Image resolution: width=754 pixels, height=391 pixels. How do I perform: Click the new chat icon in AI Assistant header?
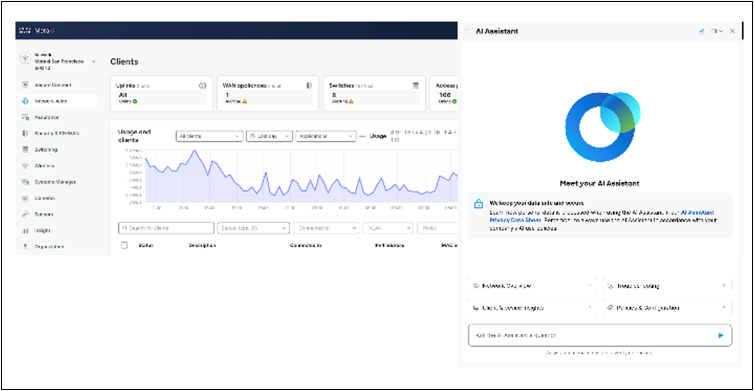pos(702,31)
